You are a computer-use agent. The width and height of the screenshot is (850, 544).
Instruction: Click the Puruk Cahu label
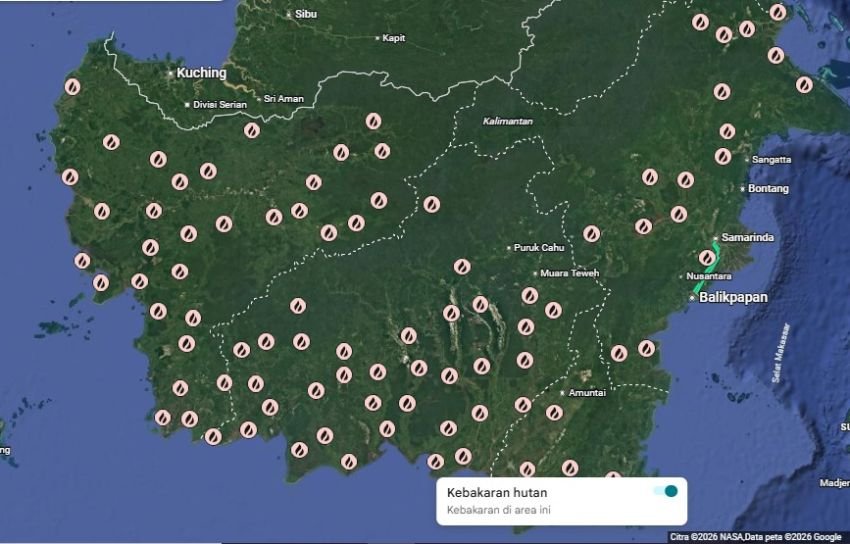[539, 248]
